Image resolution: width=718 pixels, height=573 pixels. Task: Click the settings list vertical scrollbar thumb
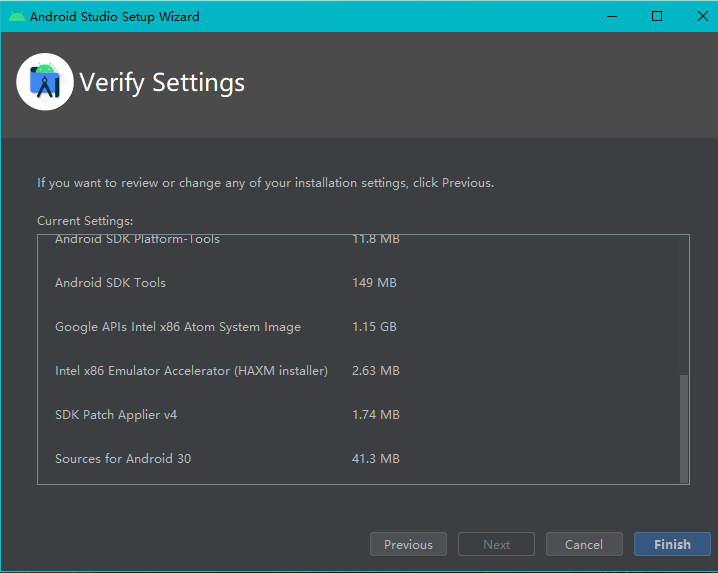[684, 429]
